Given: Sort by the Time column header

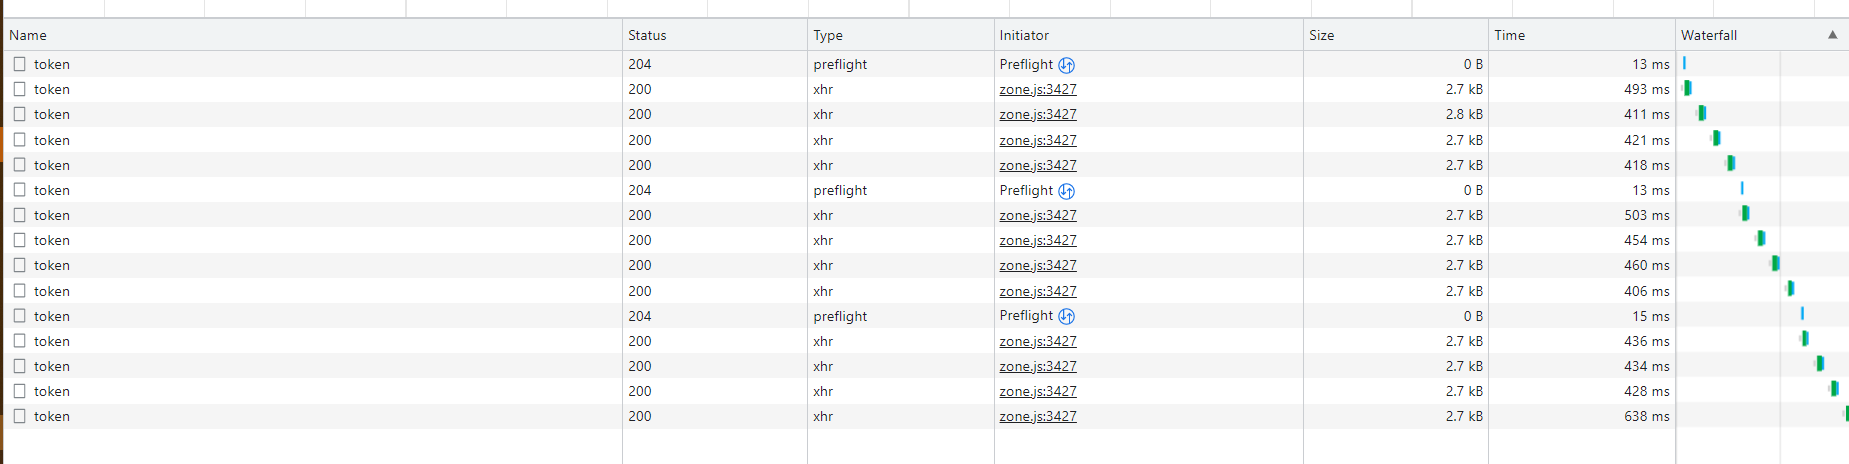Looking at the screenshot, I should pos(1509,35).
